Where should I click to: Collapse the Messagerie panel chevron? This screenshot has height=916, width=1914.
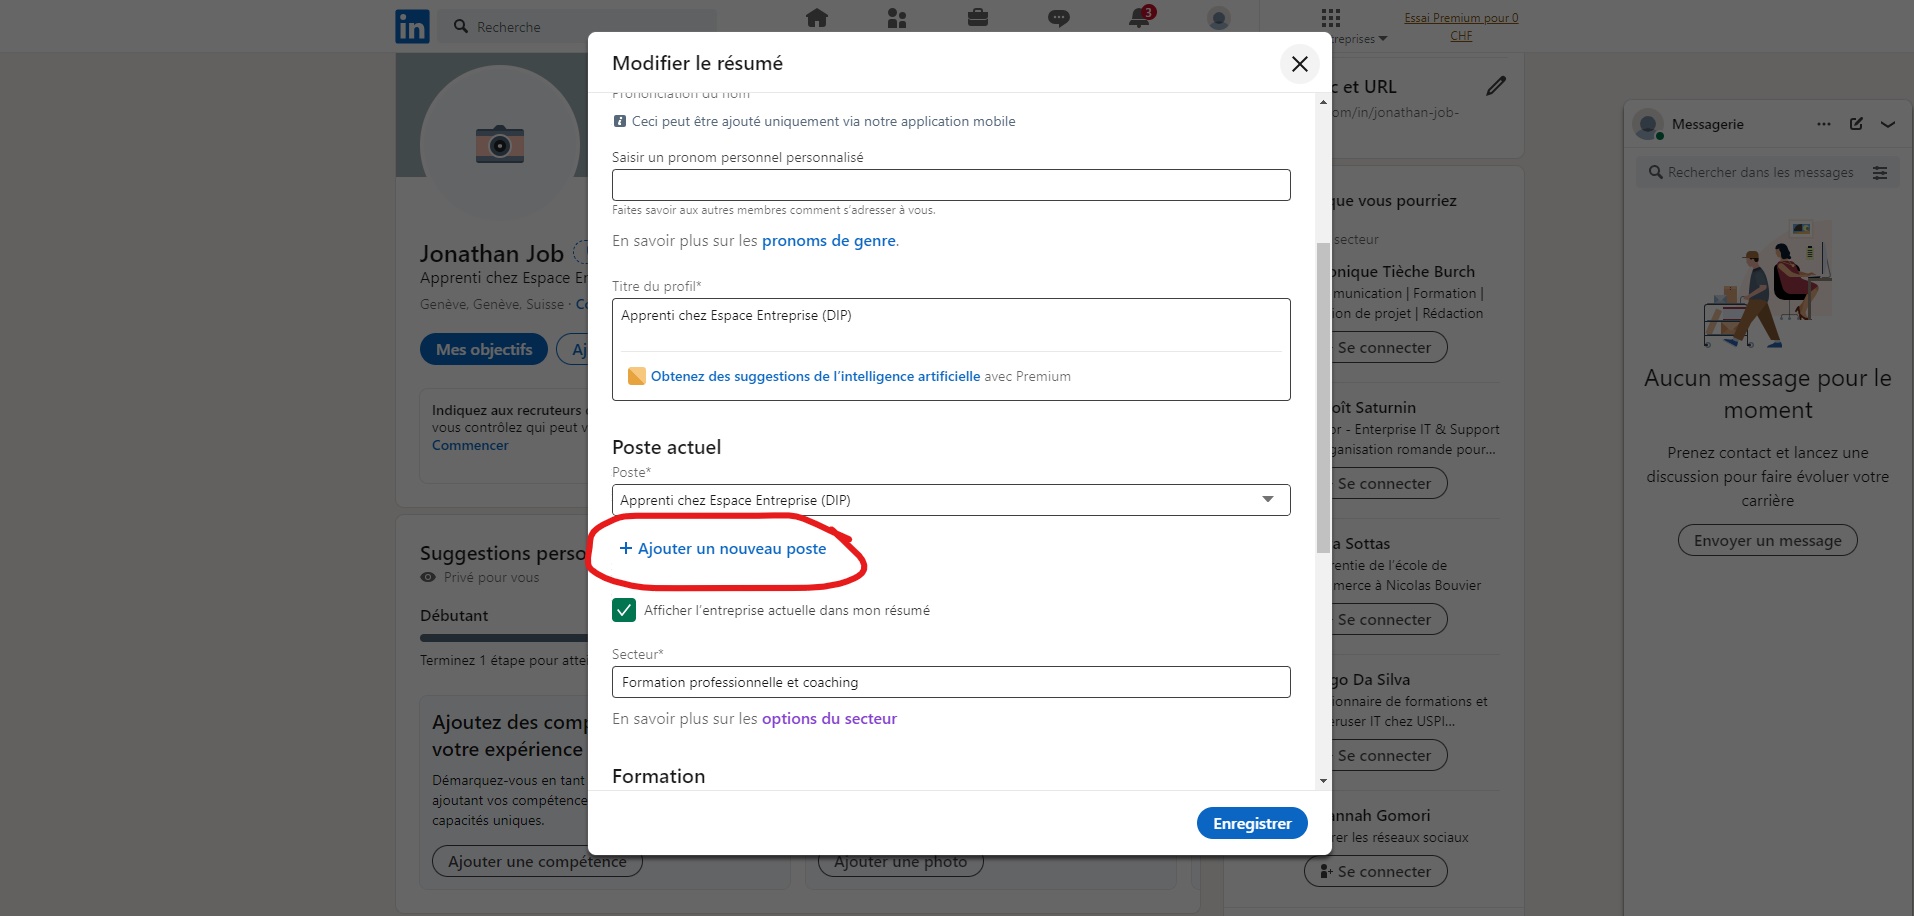(x=1888, y=124)
